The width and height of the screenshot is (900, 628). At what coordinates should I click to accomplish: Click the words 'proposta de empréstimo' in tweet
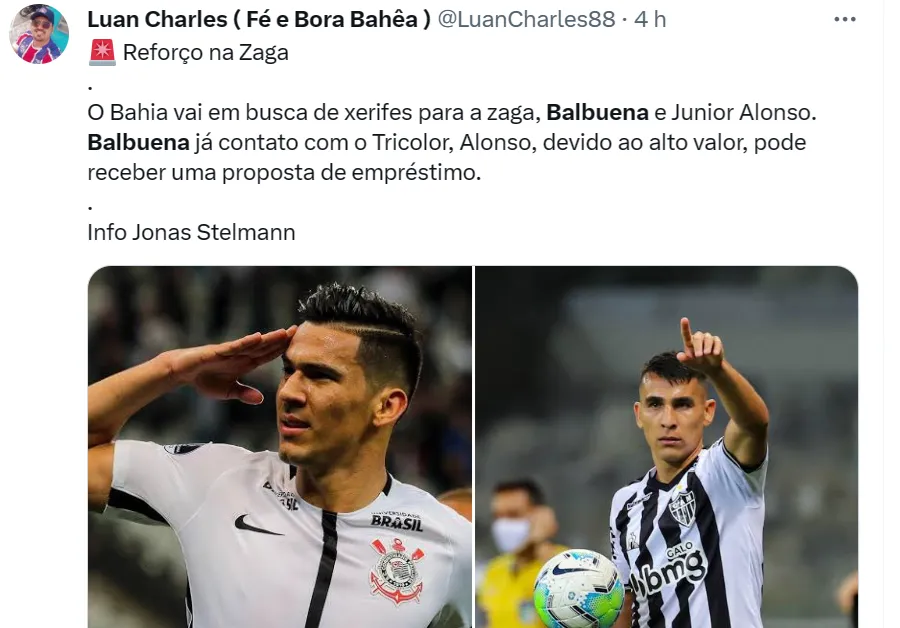click(x=351, y=173)
